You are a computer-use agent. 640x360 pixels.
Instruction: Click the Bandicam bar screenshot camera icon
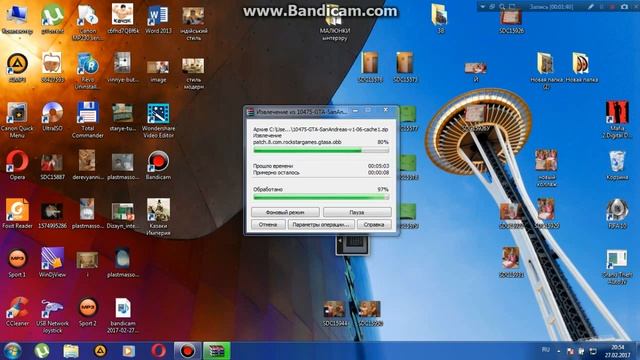click(624, 7)
